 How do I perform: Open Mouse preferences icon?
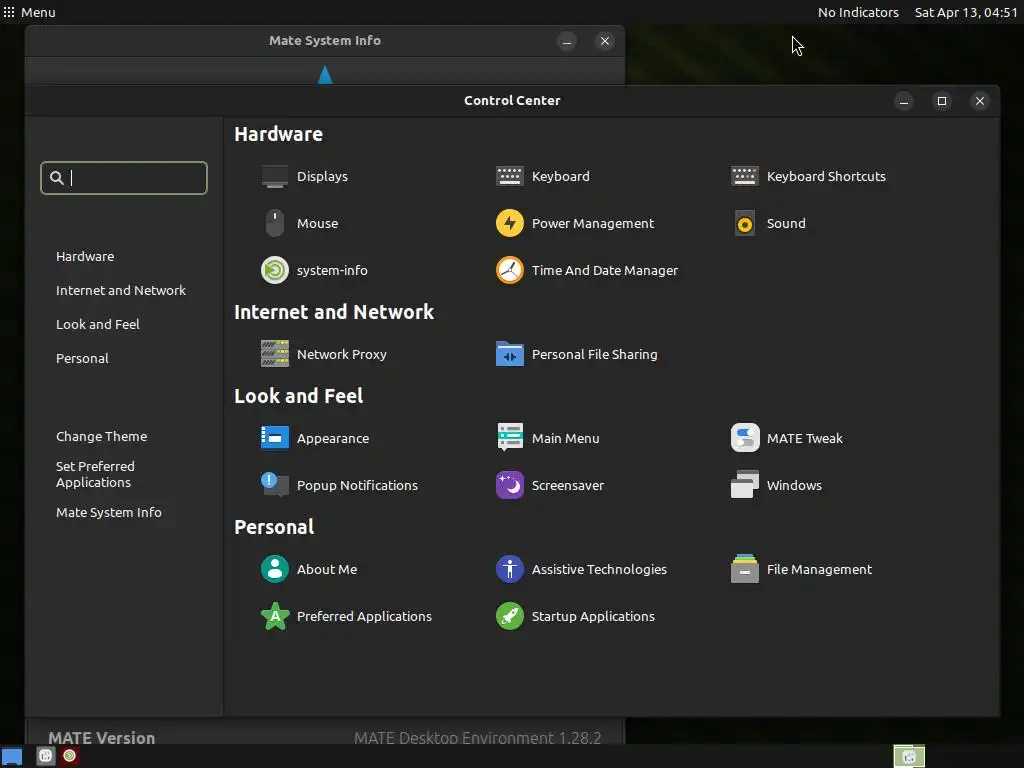coord(274,223)
